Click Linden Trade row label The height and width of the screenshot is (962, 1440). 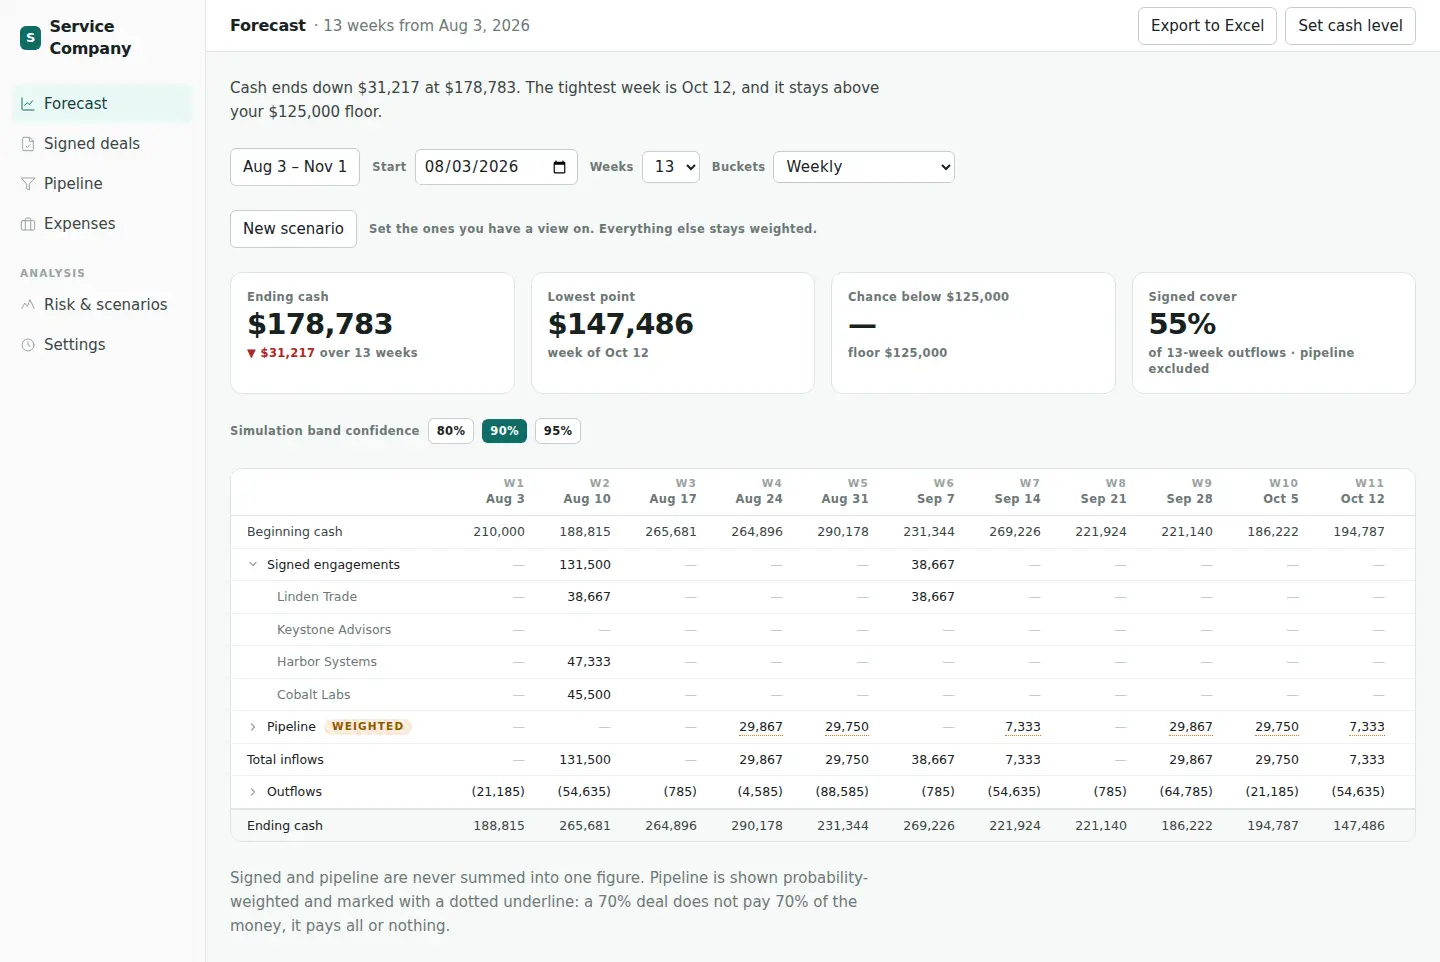317,597
